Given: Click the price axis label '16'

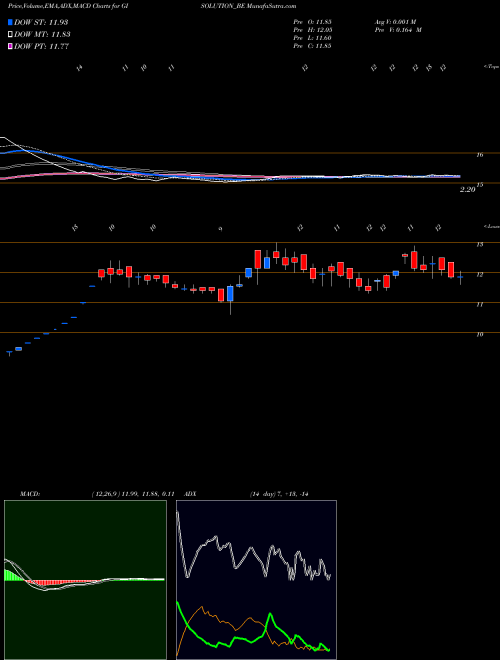Looking at the screenshot, I should coord(479,155).
